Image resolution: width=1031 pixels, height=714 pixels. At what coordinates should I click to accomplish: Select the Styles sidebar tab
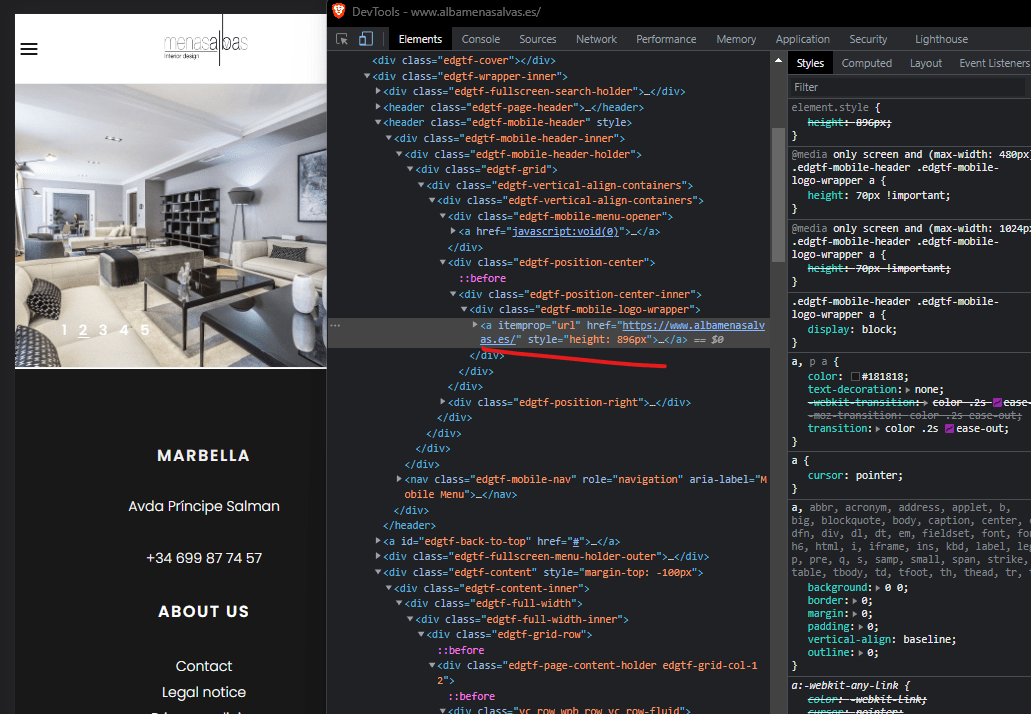click(810, 63)
